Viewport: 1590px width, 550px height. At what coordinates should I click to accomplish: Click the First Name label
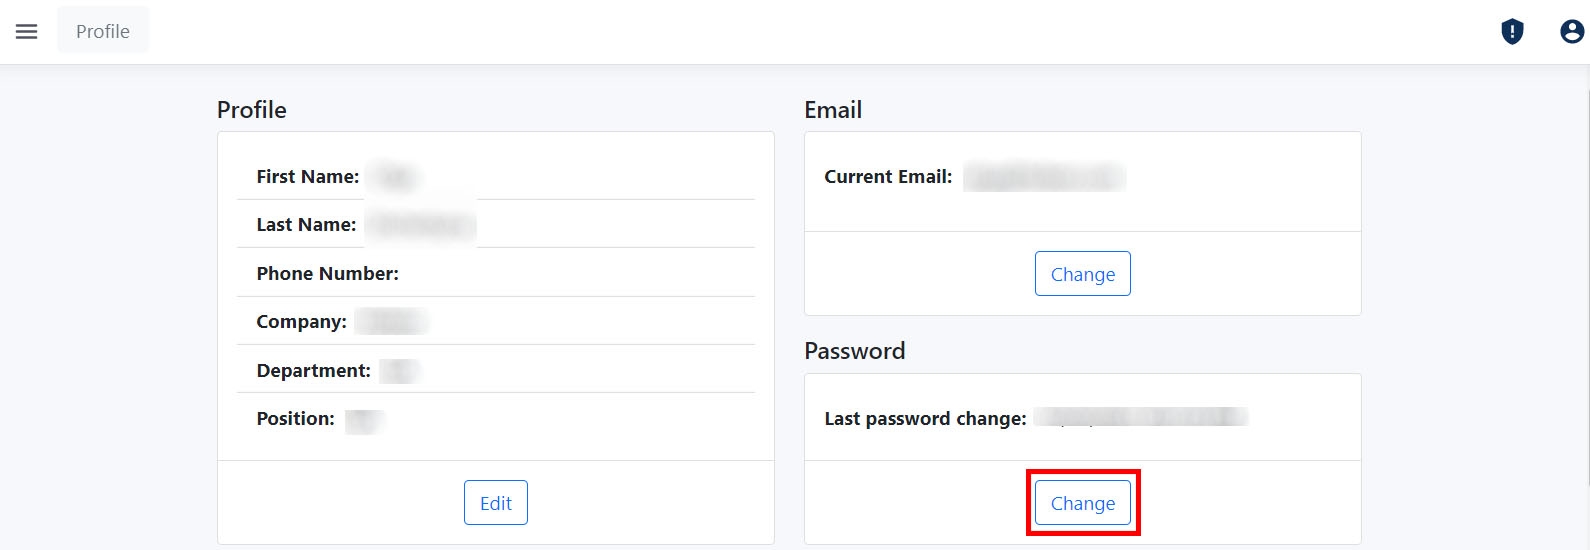tap(307, 177)
